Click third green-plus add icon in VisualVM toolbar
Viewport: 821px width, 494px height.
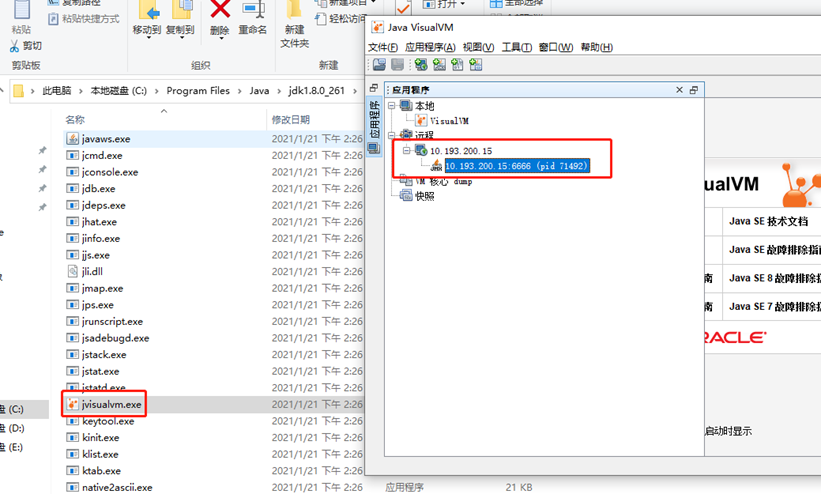coord(457,64)
